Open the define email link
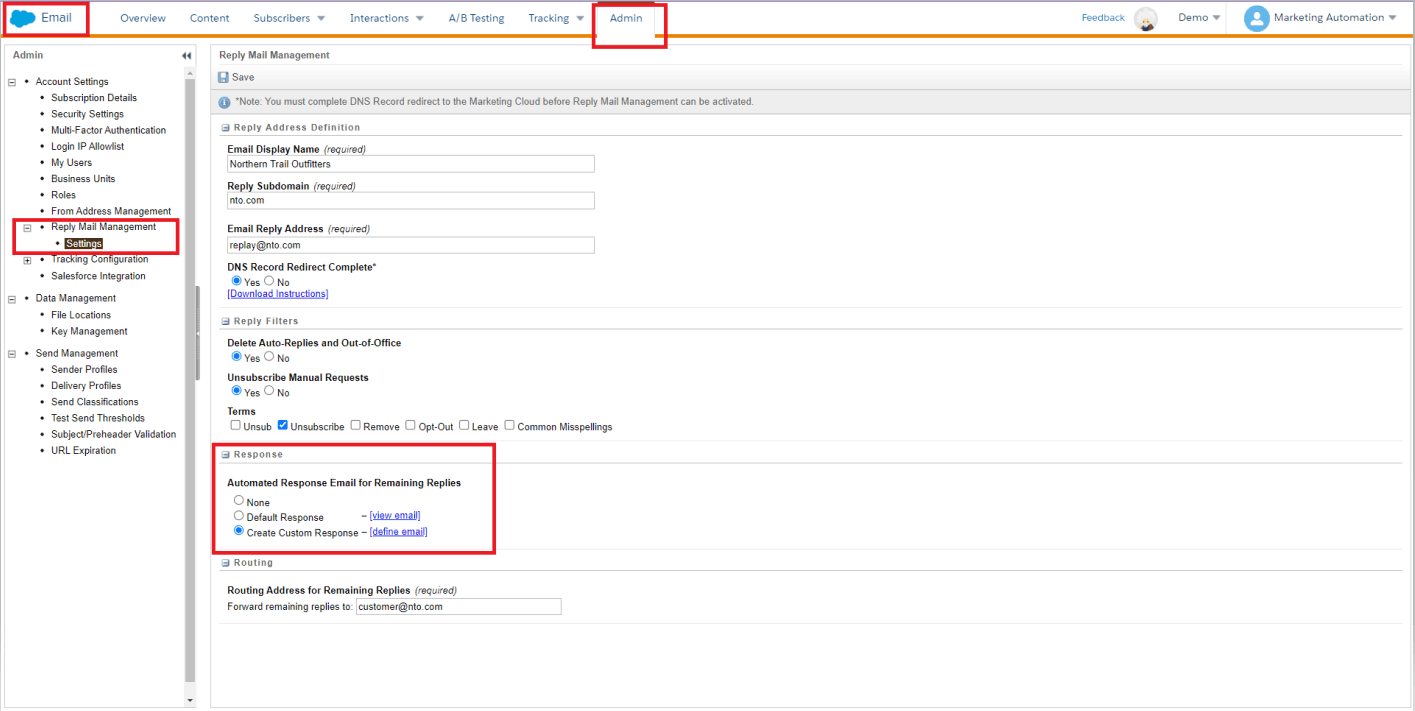This screenshot has width=1415, height=711. click(398, 532)
